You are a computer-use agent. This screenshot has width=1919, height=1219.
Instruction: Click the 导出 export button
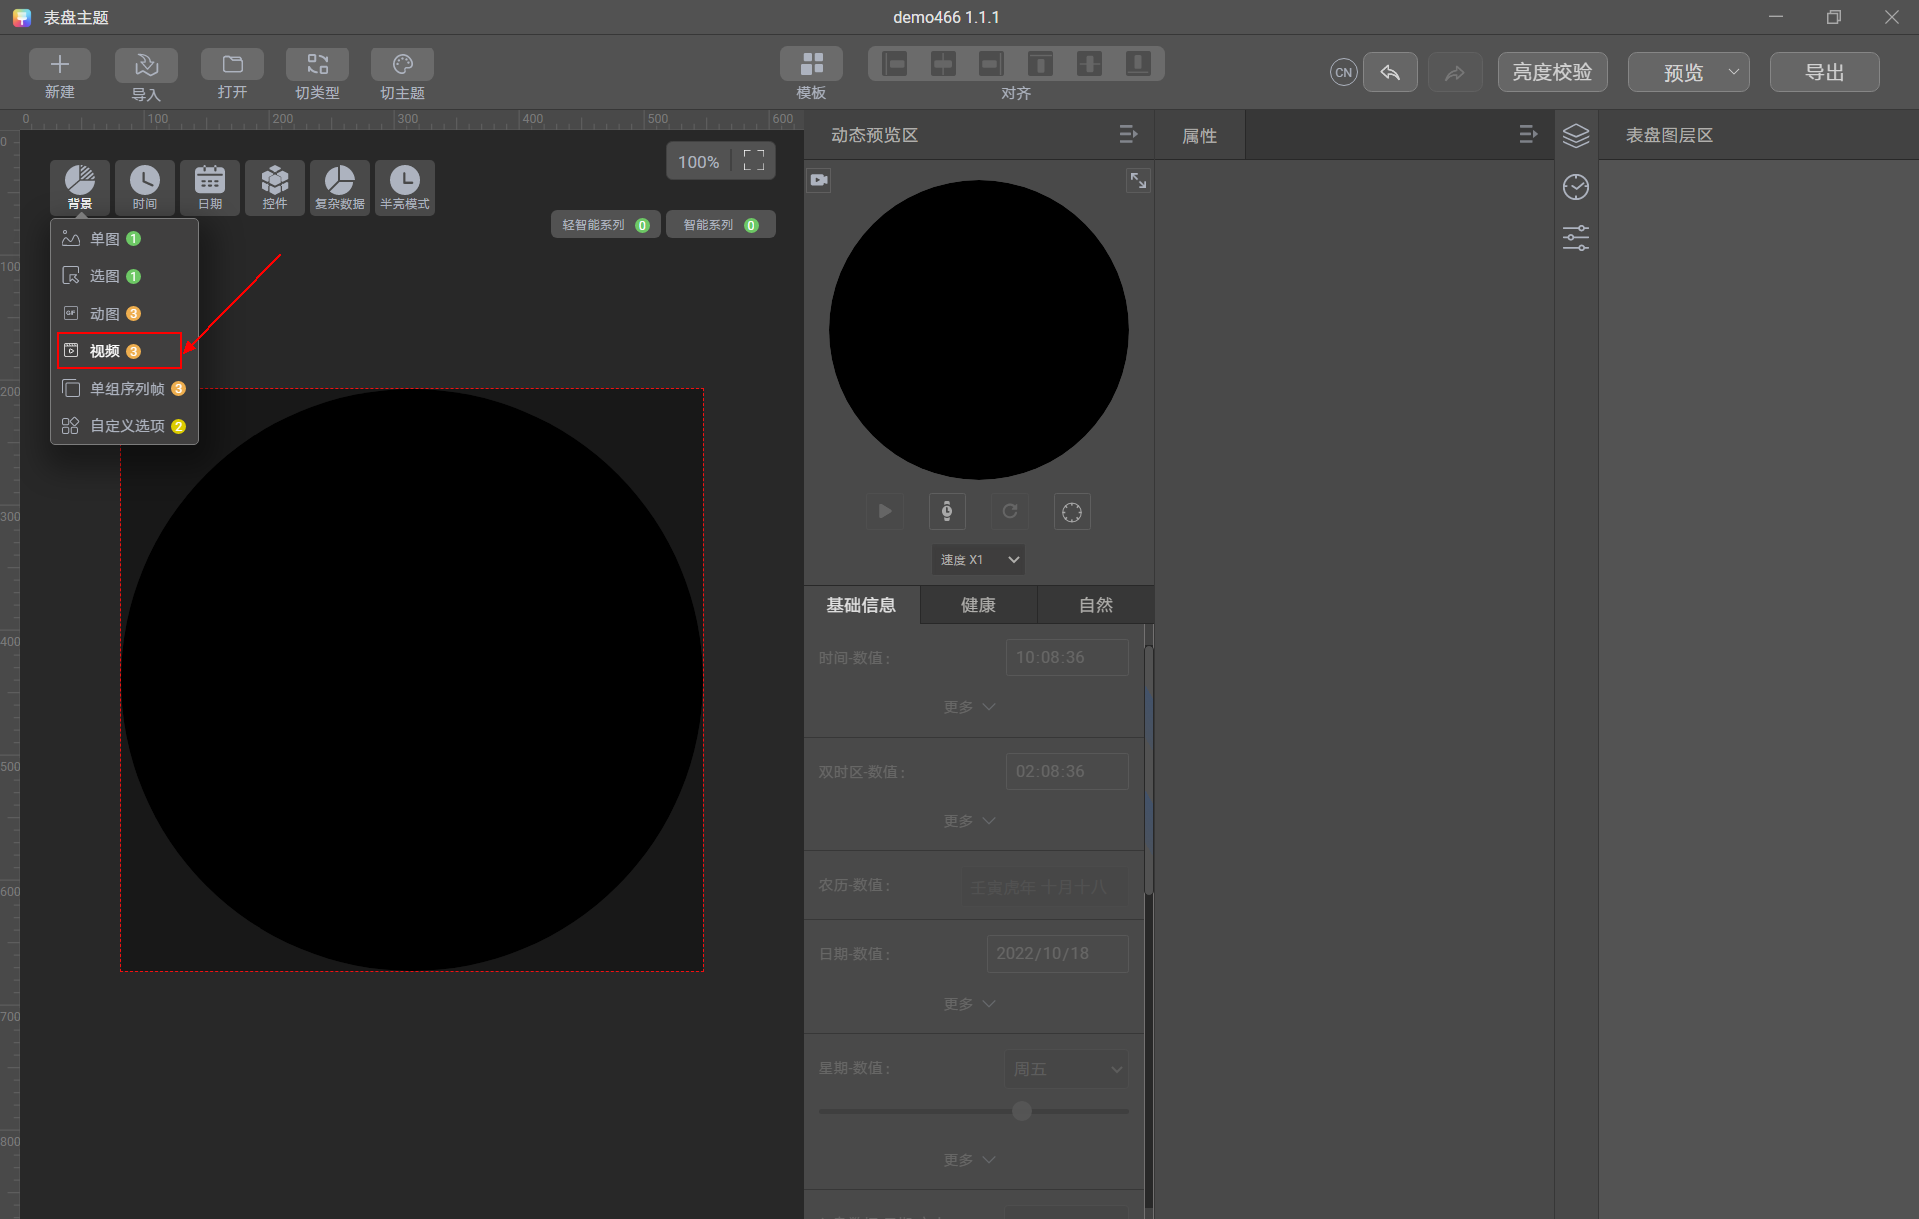point(1824,72)
